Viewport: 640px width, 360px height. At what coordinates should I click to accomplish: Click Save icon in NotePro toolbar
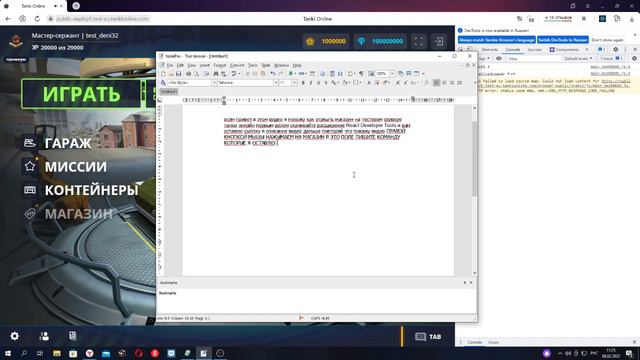pos(178,74)
